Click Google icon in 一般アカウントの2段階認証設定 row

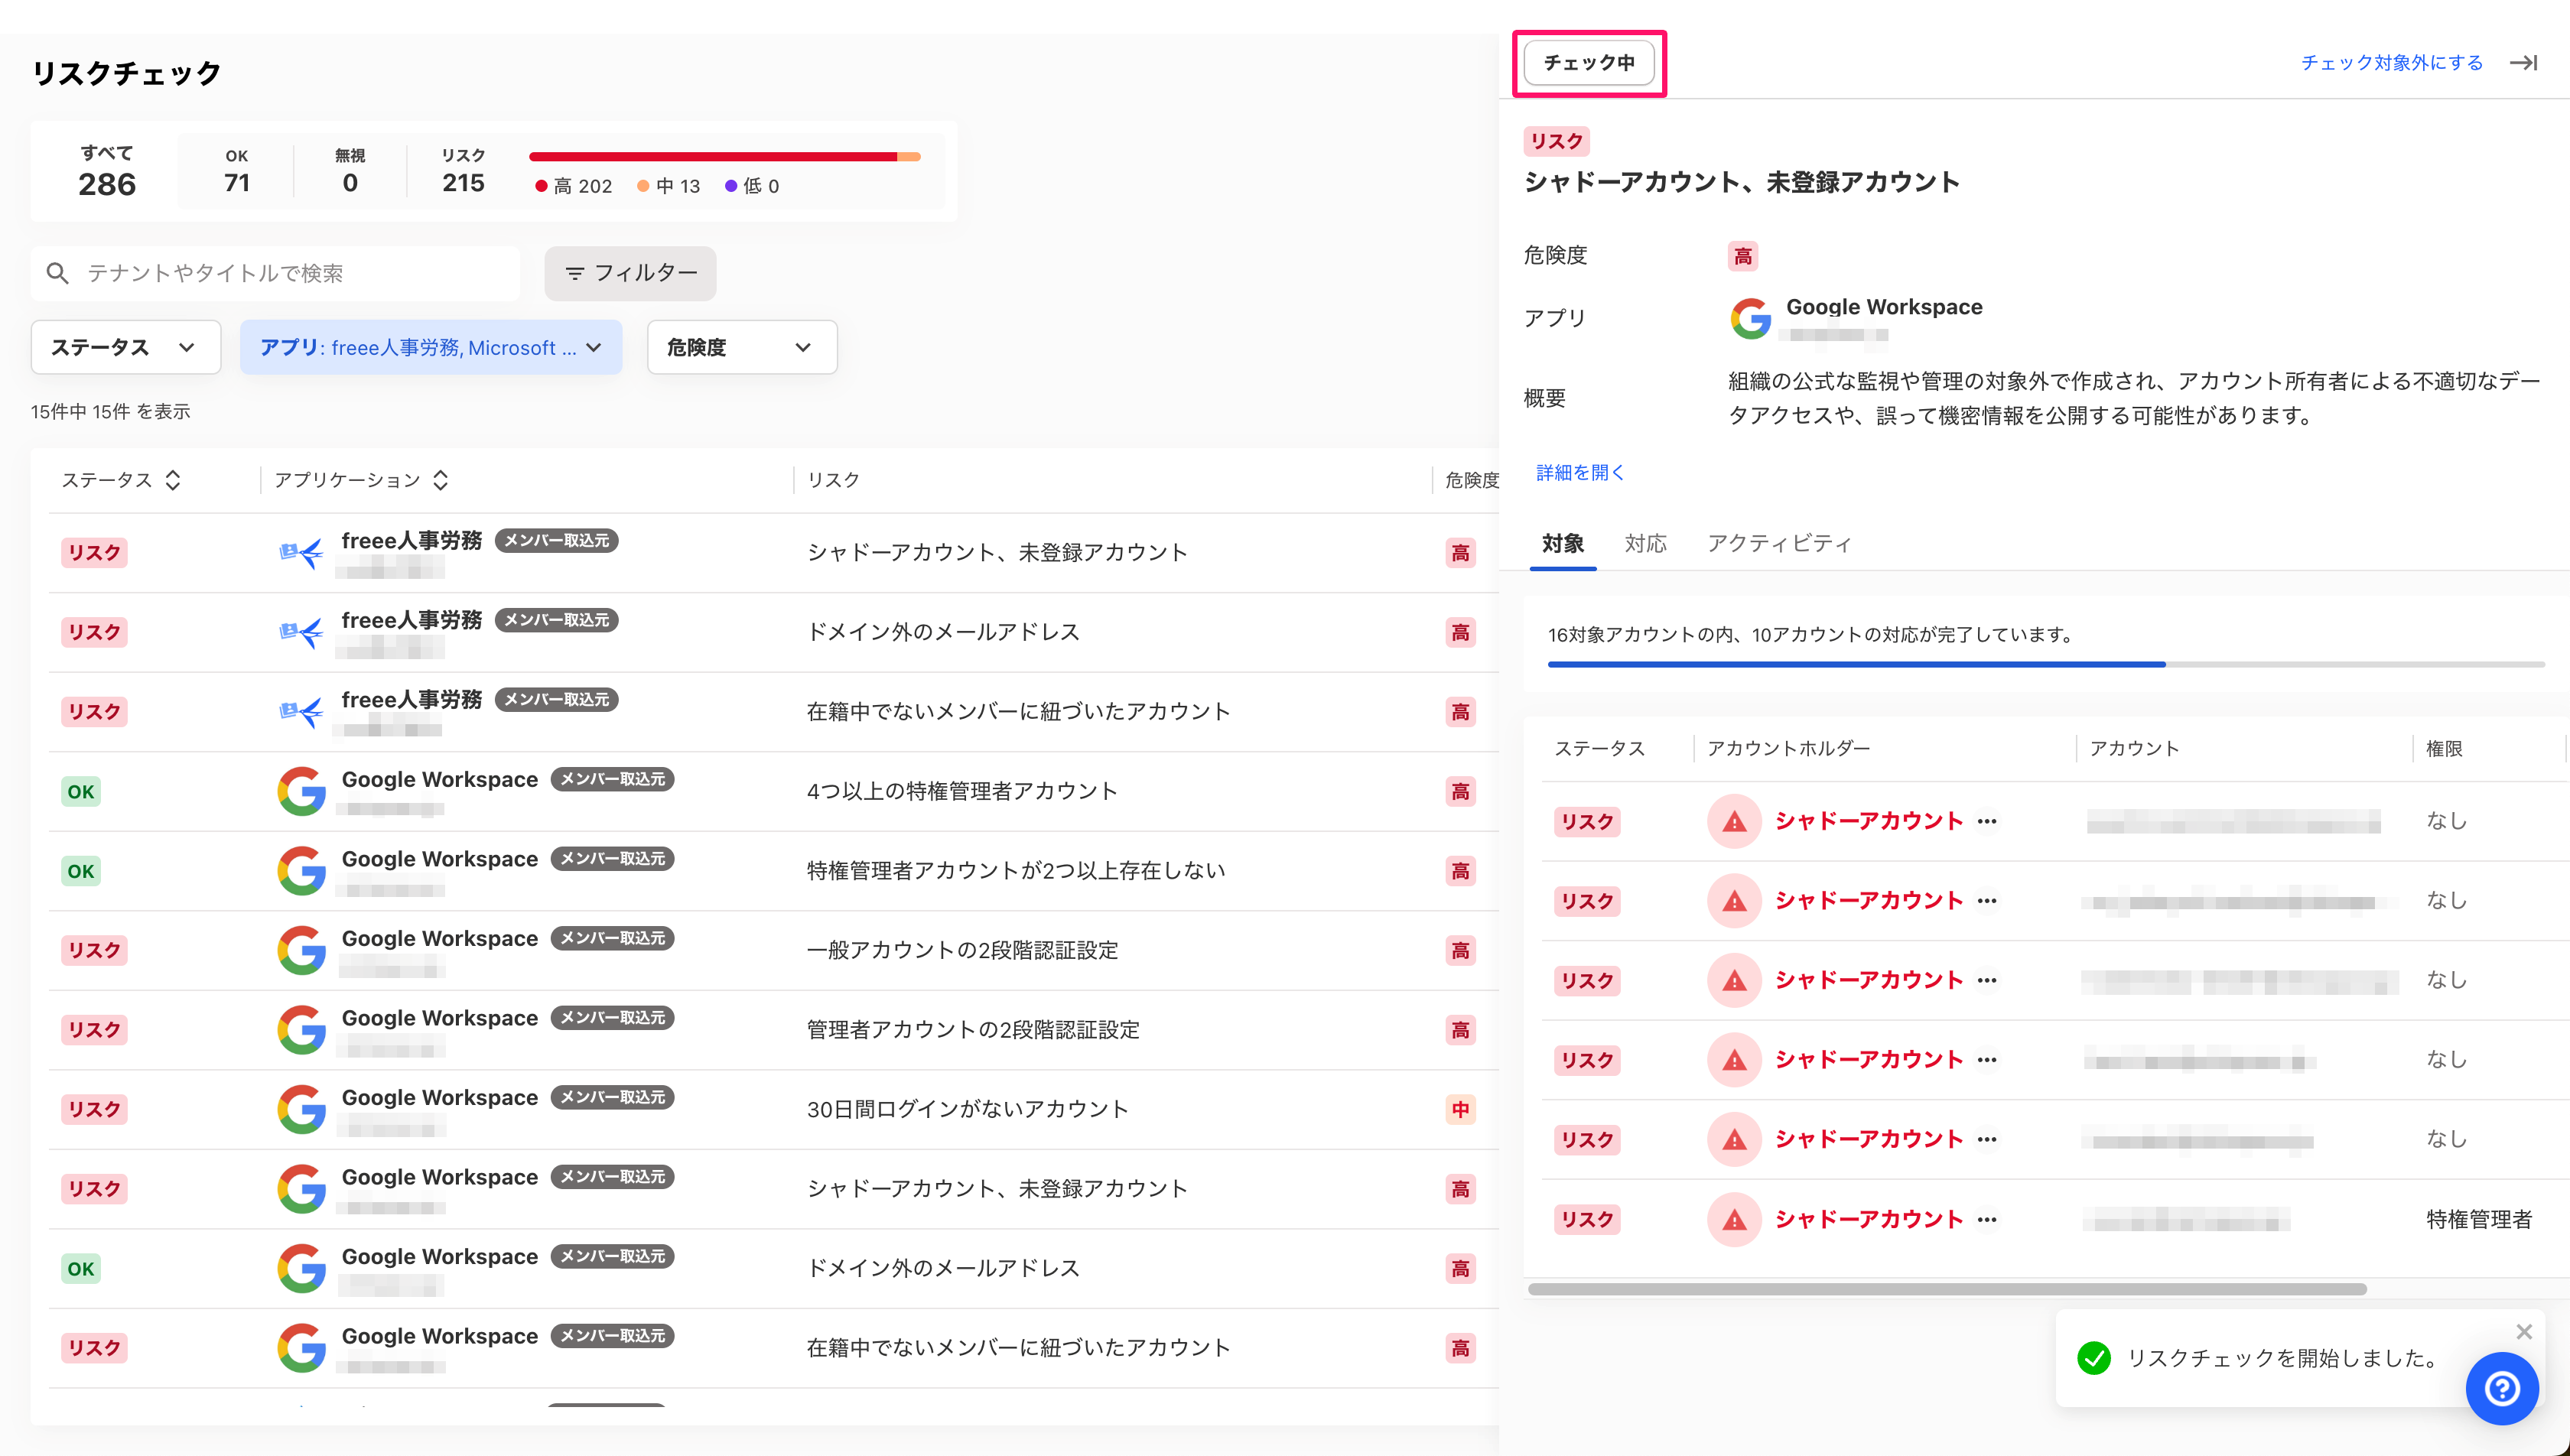pos(301,950)
